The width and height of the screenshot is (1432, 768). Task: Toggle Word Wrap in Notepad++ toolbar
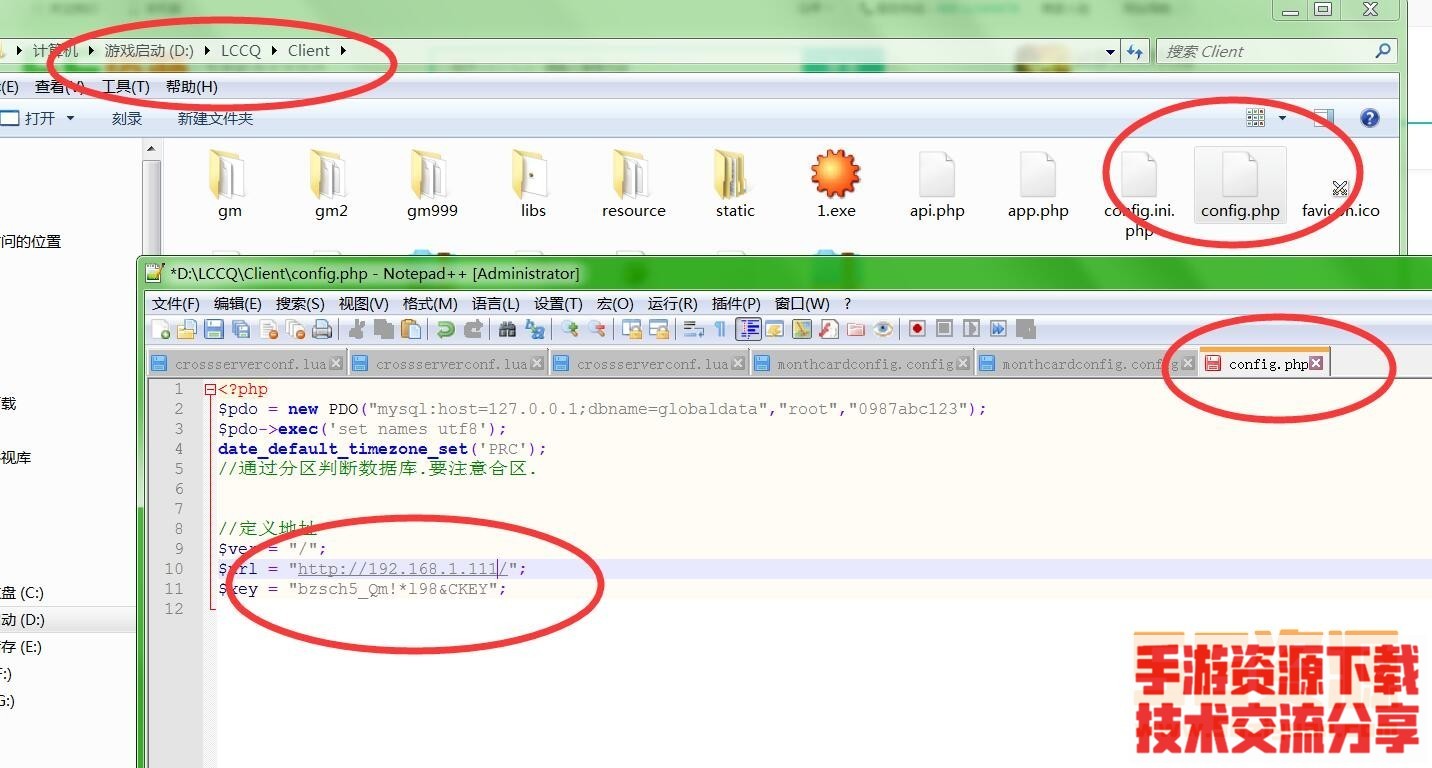pos(693,329)
